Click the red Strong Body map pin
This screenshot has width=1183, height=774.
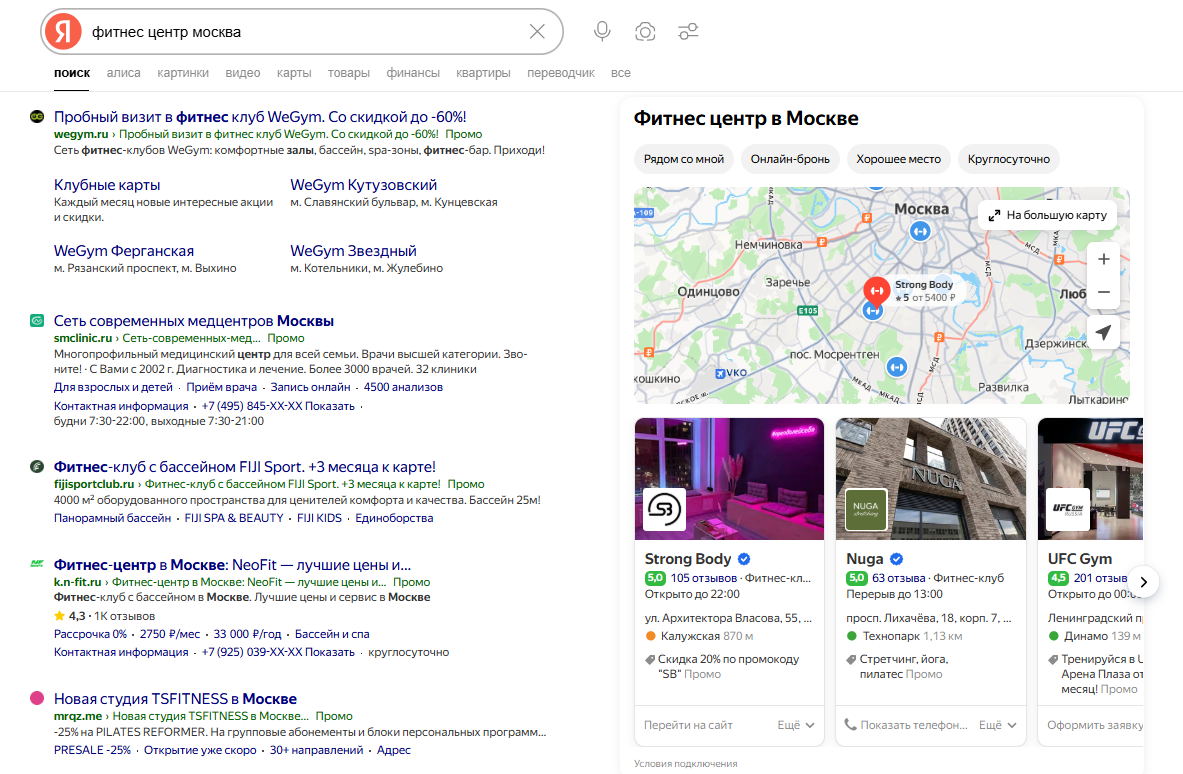point(876,290)
